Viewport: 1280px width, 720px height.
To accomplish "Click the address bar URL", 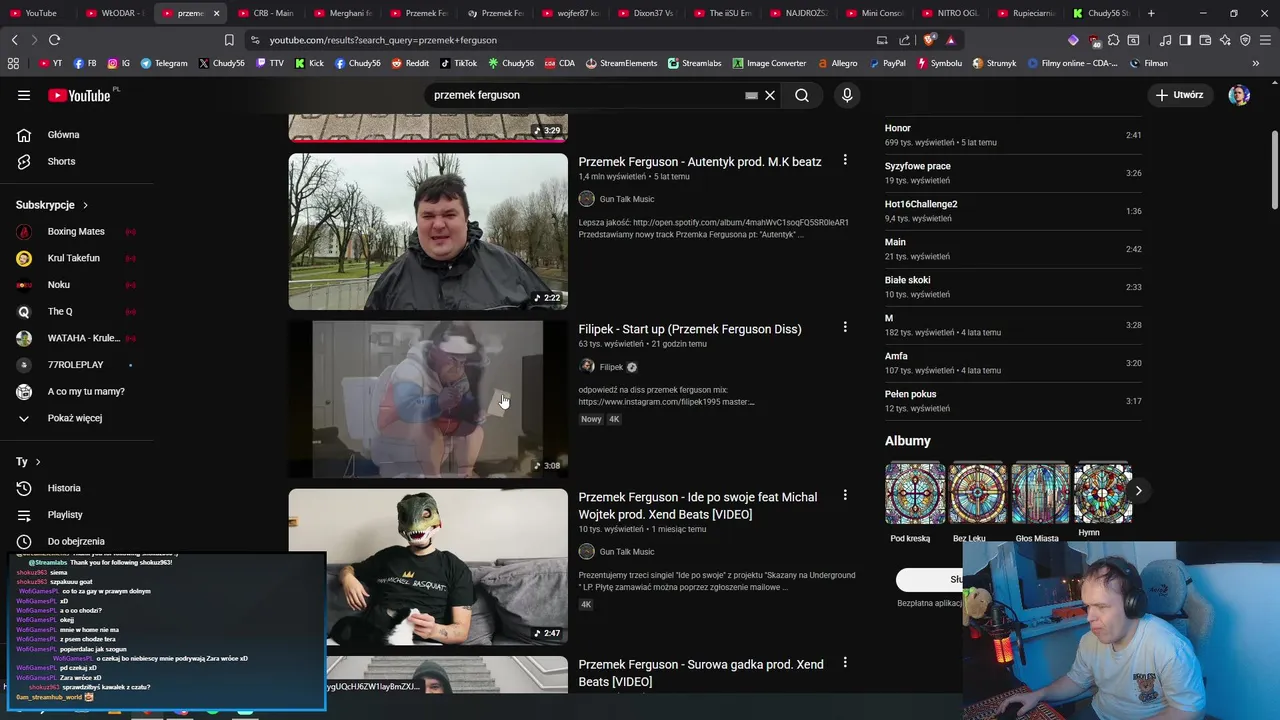I will pos(383,40).
